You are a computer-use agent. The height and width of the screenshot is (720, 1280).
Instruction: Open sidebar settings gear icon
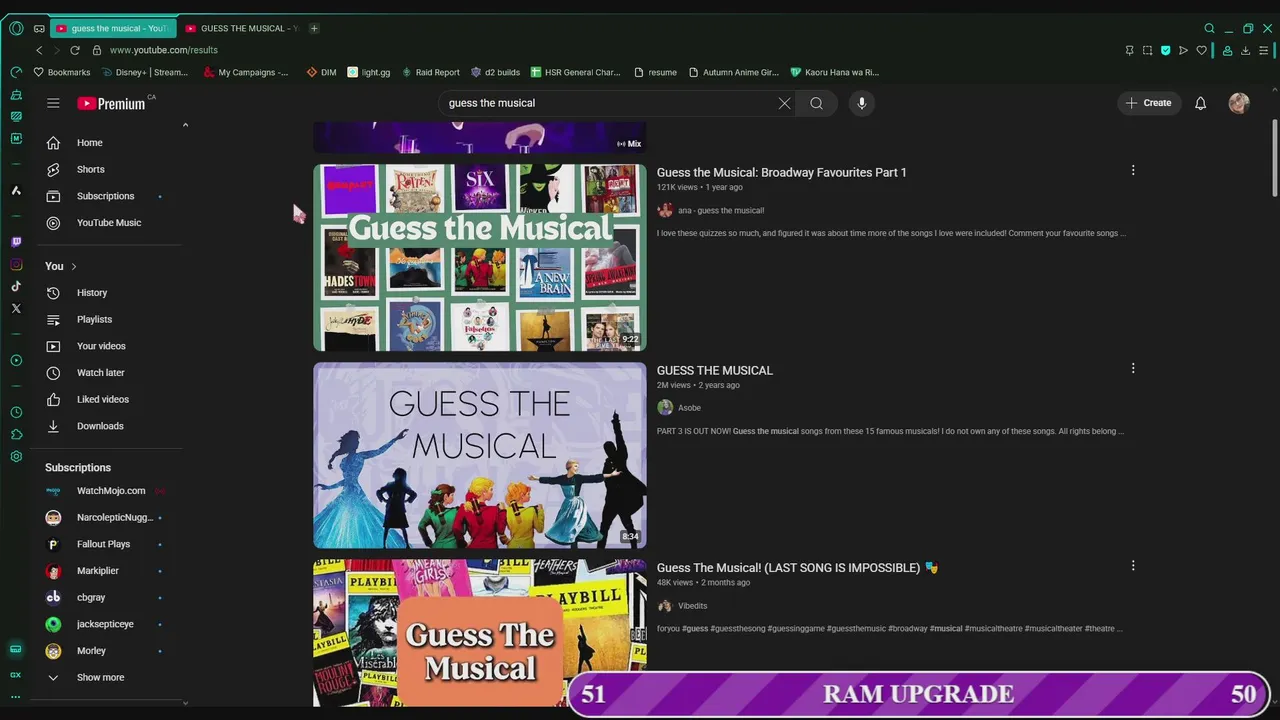click(x=16, y=457)
